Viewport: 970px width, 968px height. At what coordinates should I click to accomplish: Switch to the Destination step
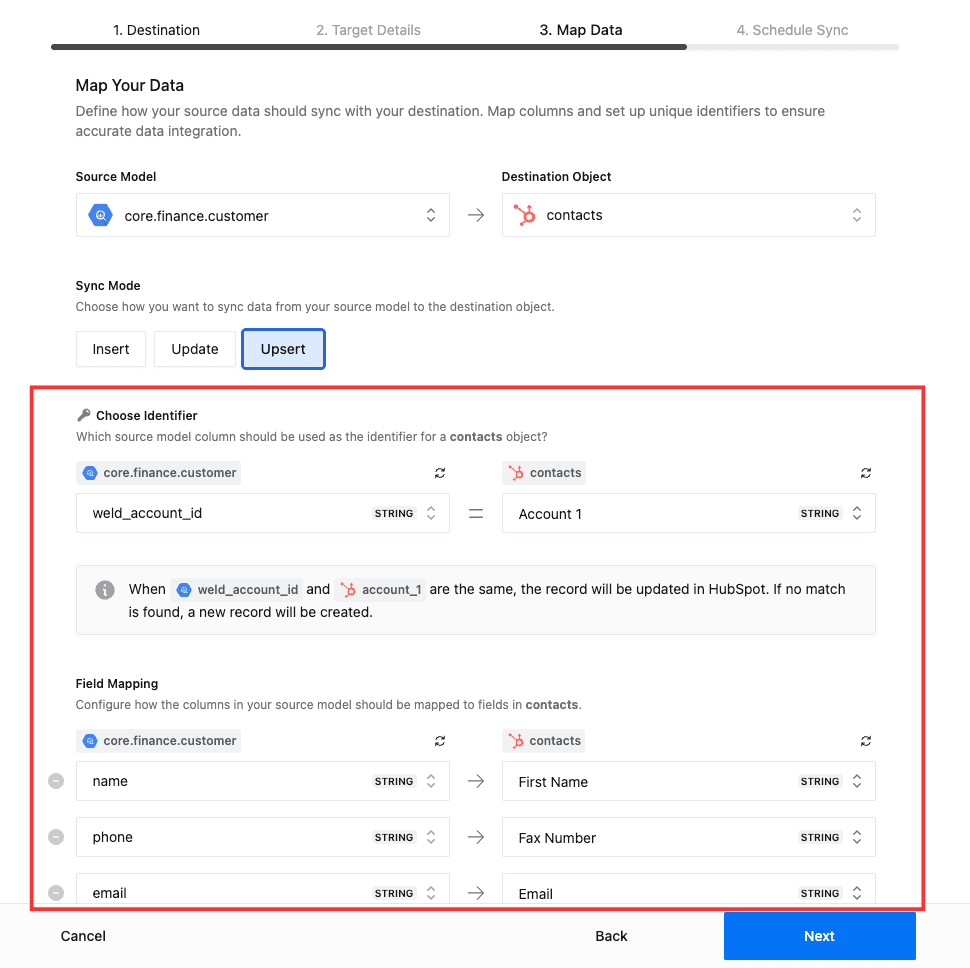click(157, 30)
